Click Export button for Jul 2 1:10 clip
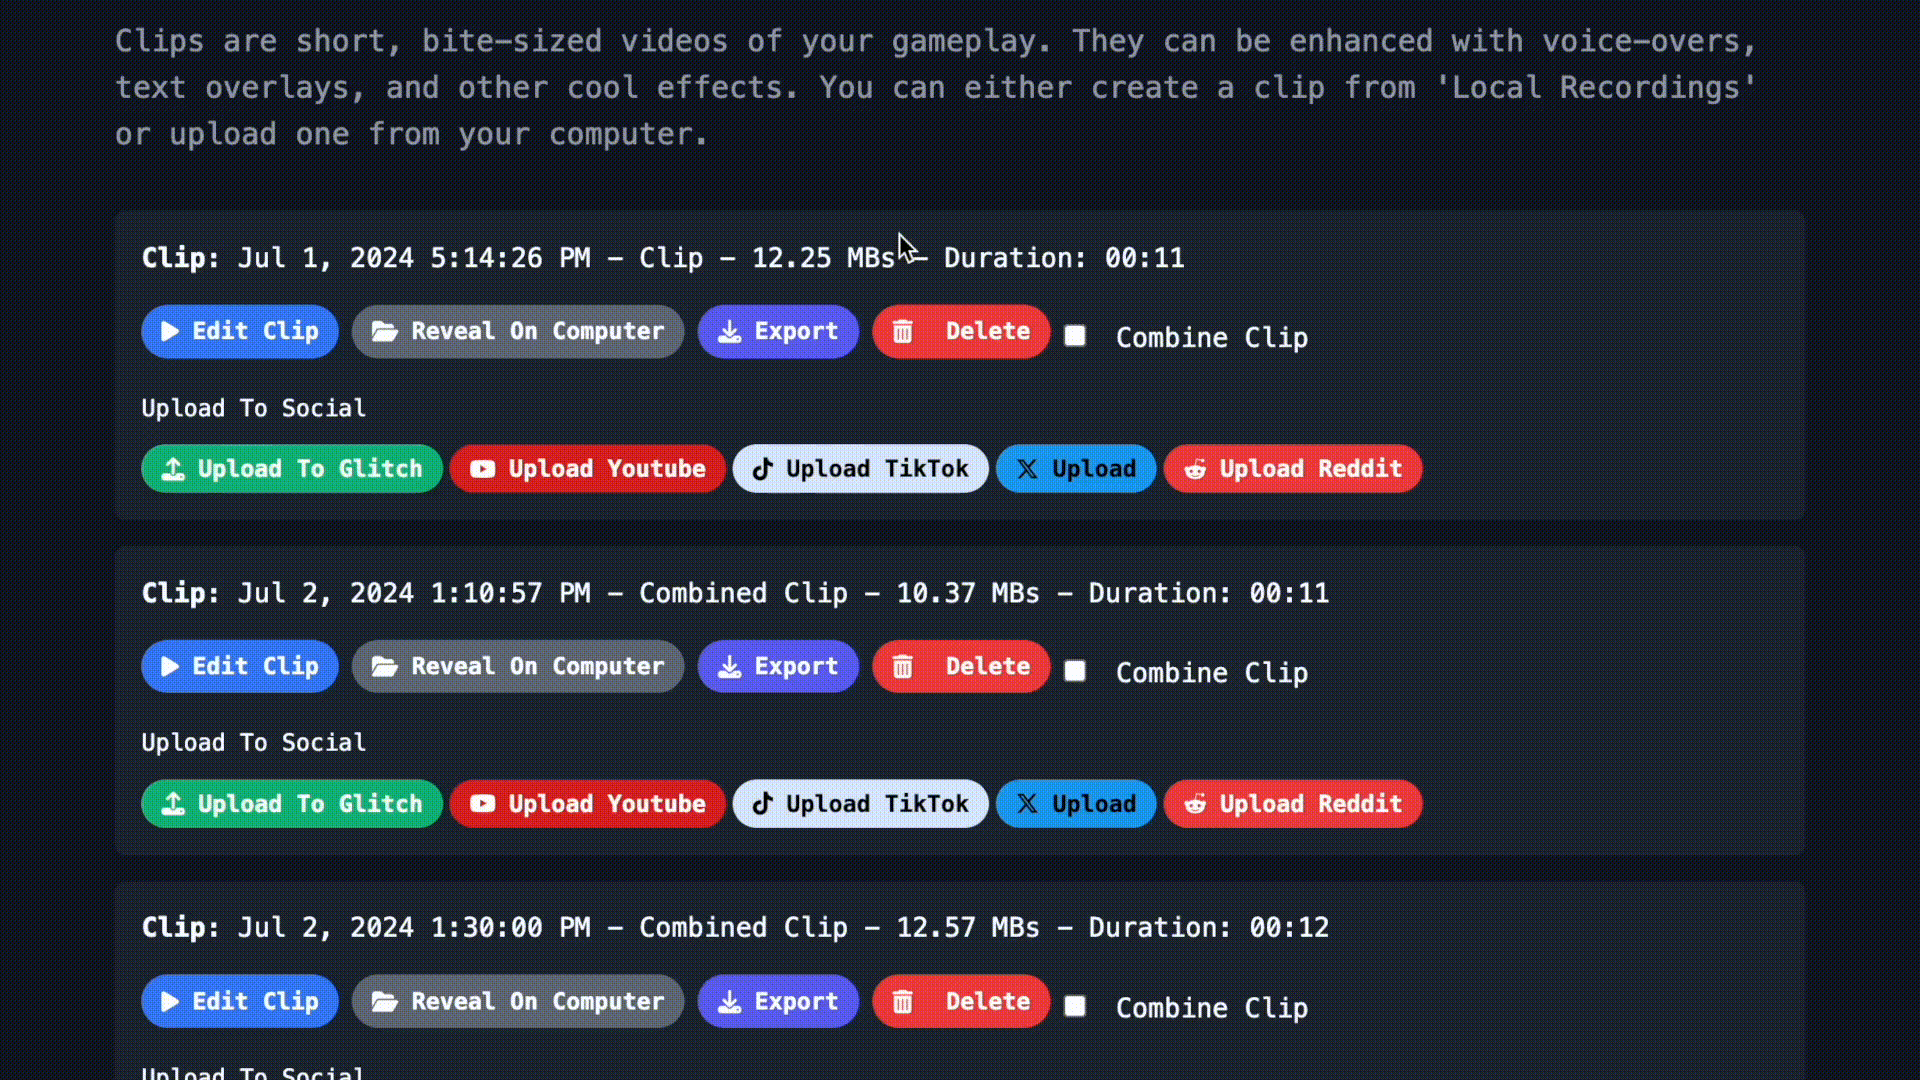The width and height of the screenshot is (1920, 1080). coord(779,666)
